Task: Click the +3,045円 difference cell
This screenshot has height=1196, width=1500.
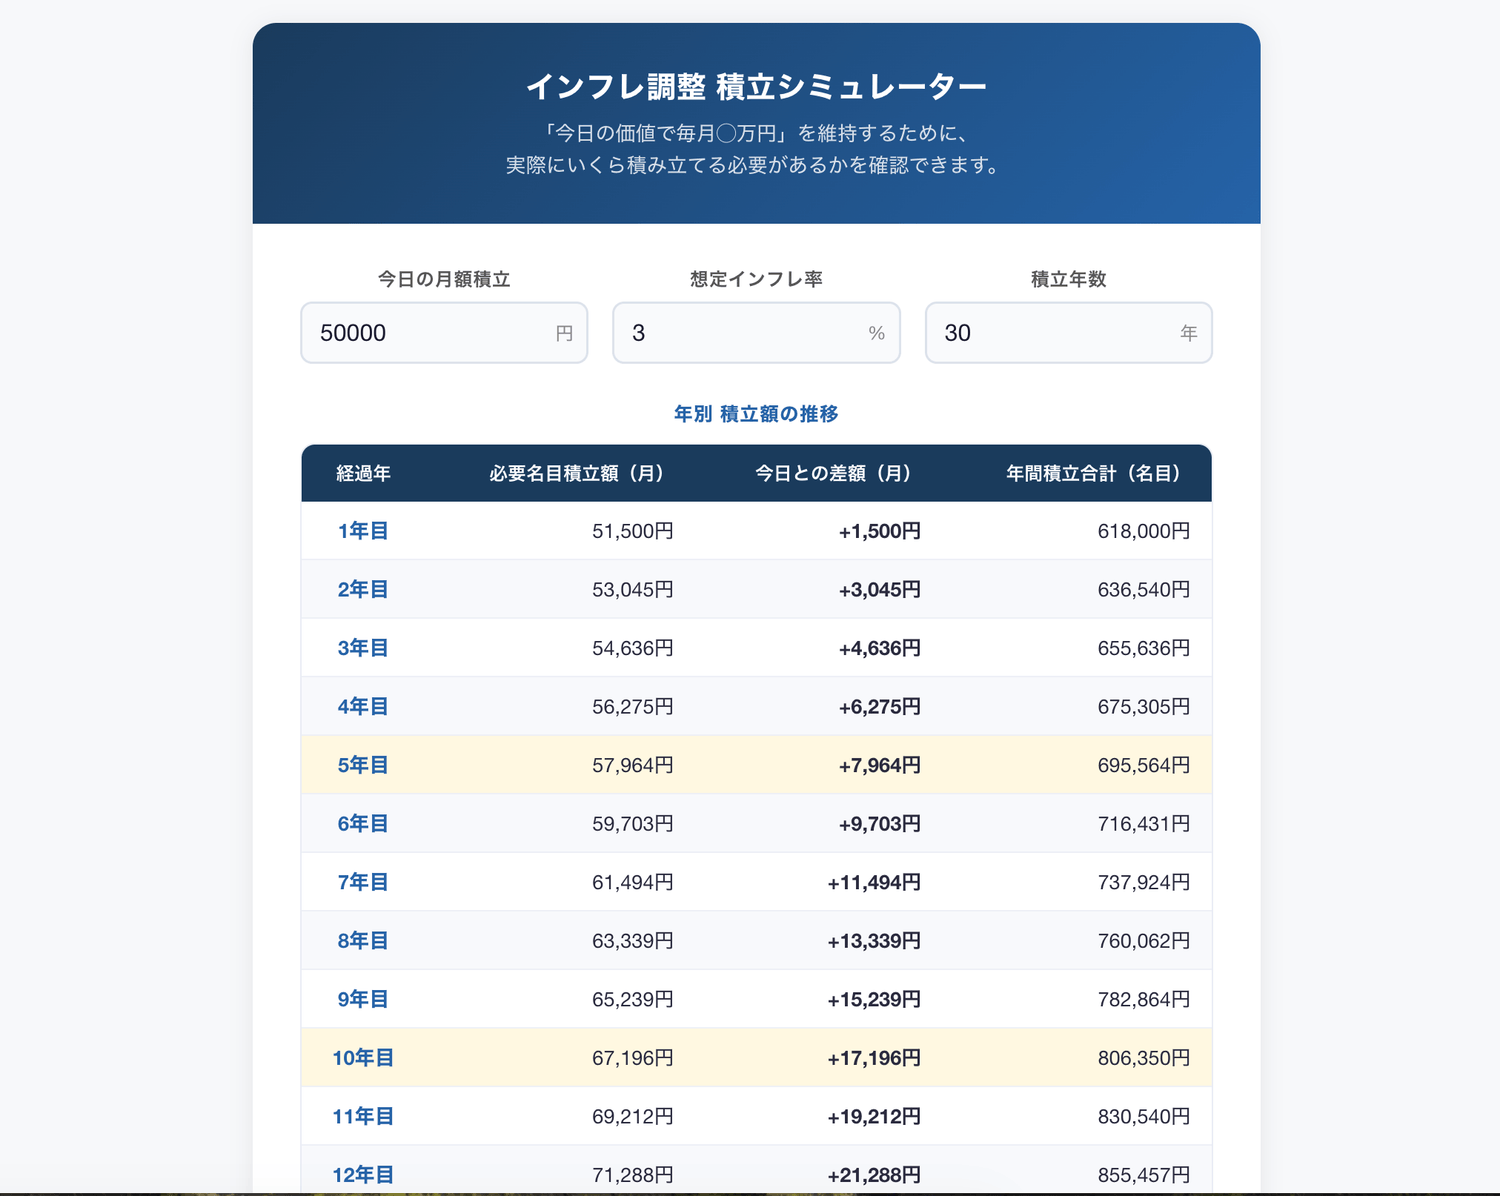Action: tap(880, 590)
